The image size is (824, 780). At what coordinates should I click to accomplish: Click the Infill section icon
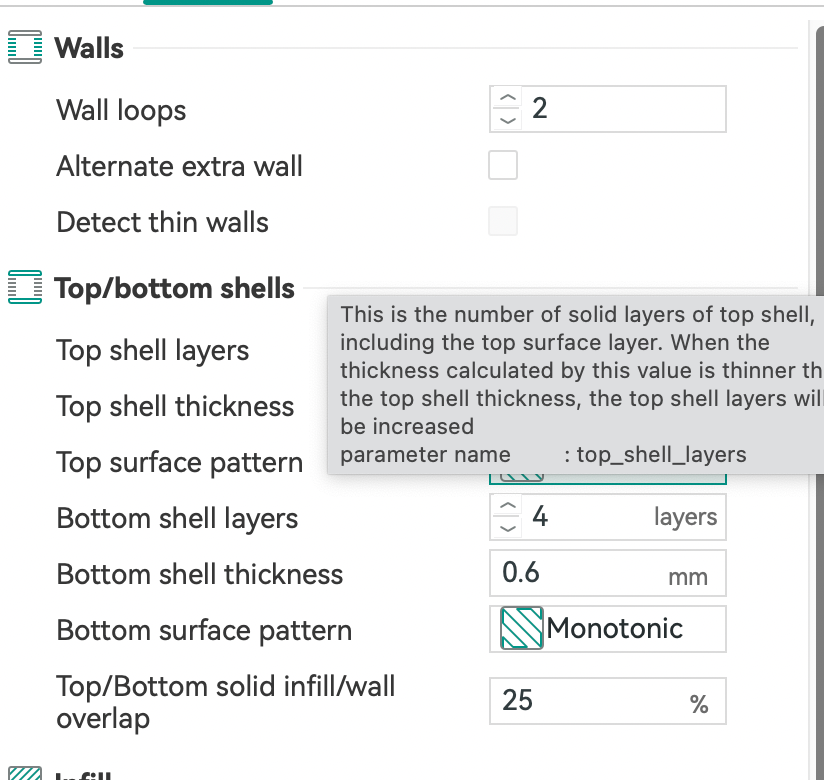tap(25, 773)
